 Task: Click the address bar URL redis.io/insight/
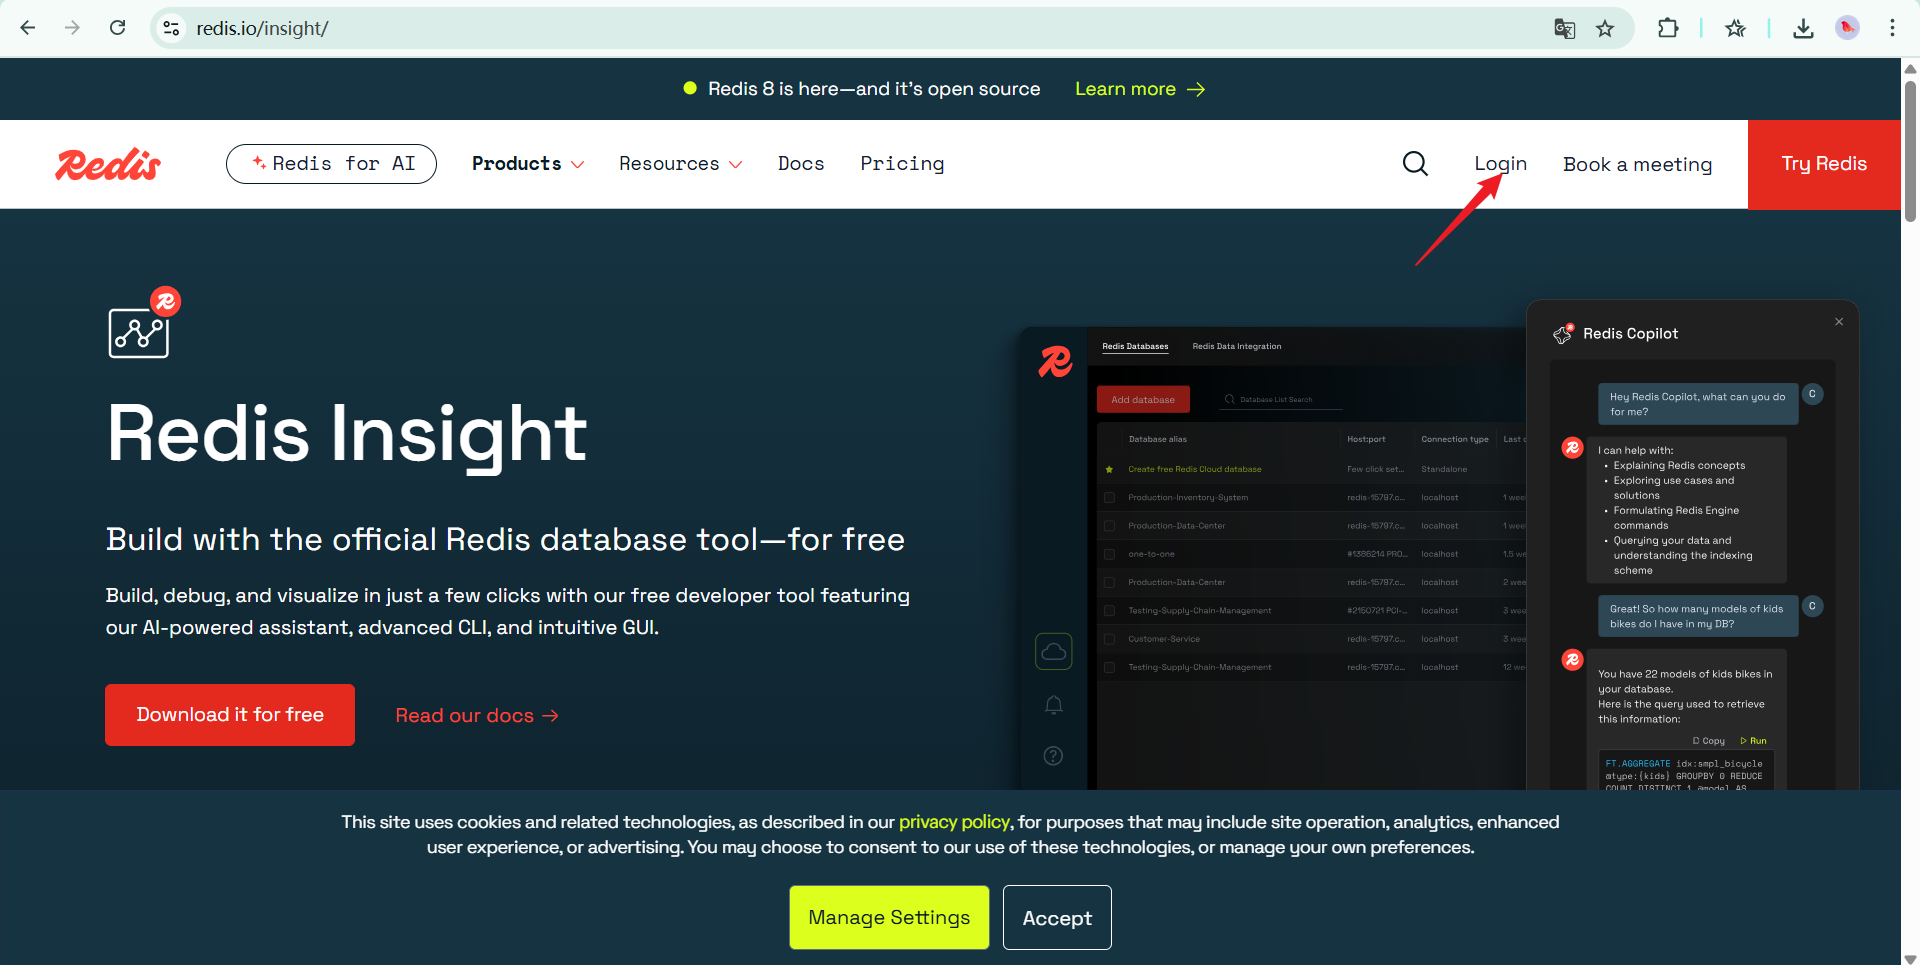(262, 28)
